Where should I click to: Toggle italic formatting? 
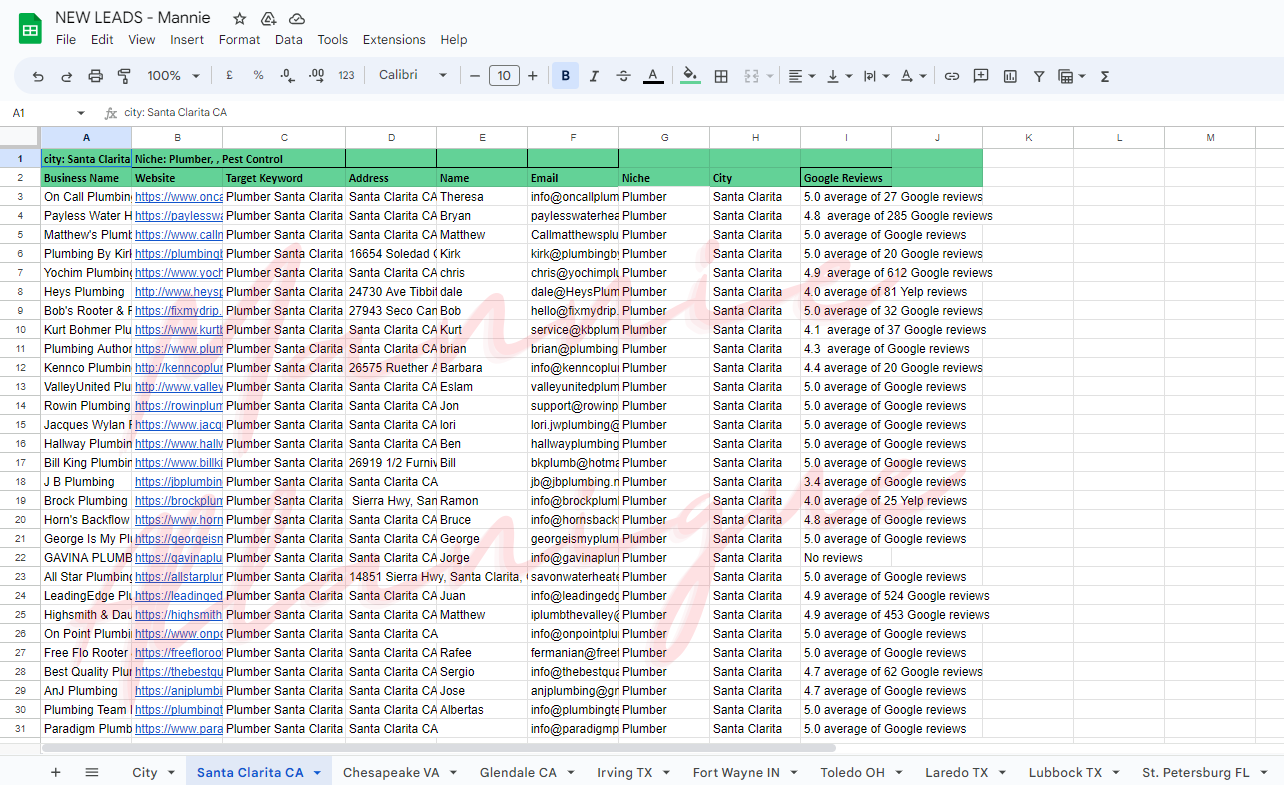click(x=595, y=76)
